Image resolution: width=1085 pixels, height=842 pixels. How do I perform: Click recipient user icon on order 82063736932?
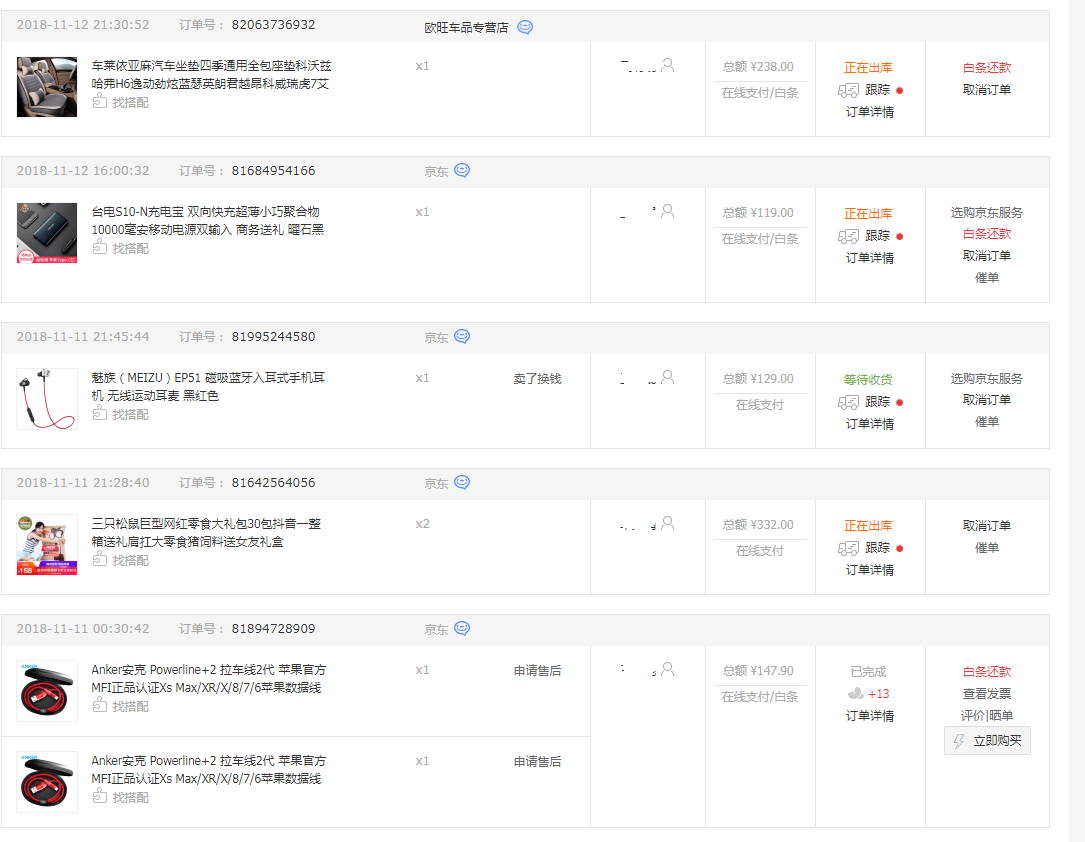[668, 65]
